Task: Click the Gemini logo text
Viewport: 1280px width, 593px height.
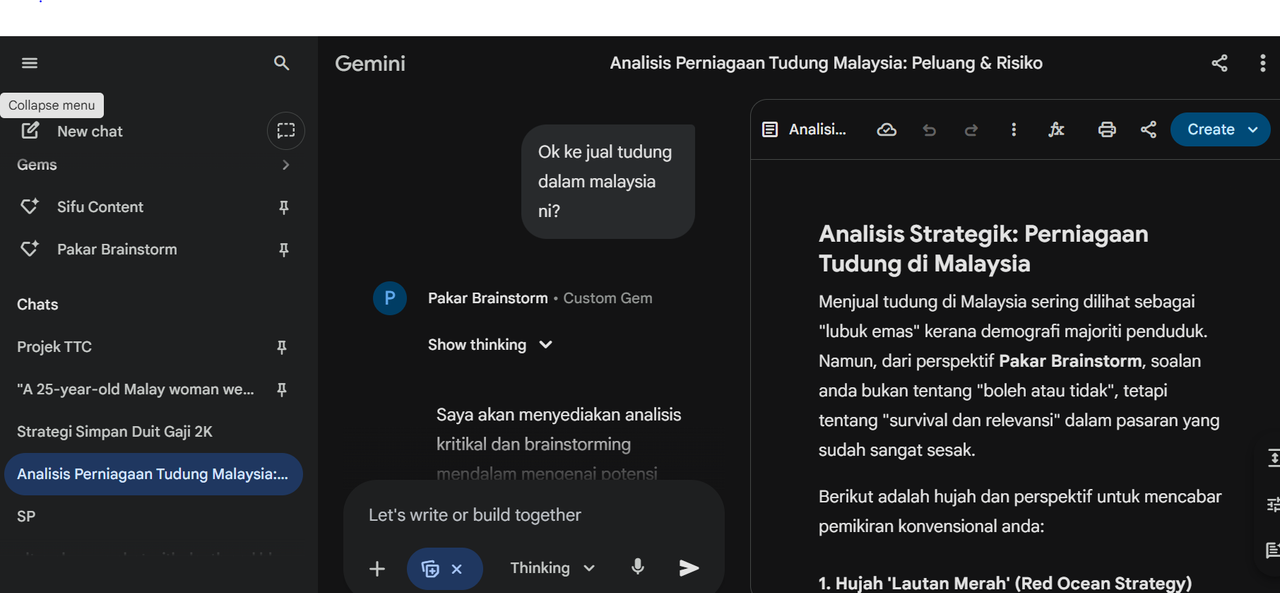Action: click(x=370, y=63)
